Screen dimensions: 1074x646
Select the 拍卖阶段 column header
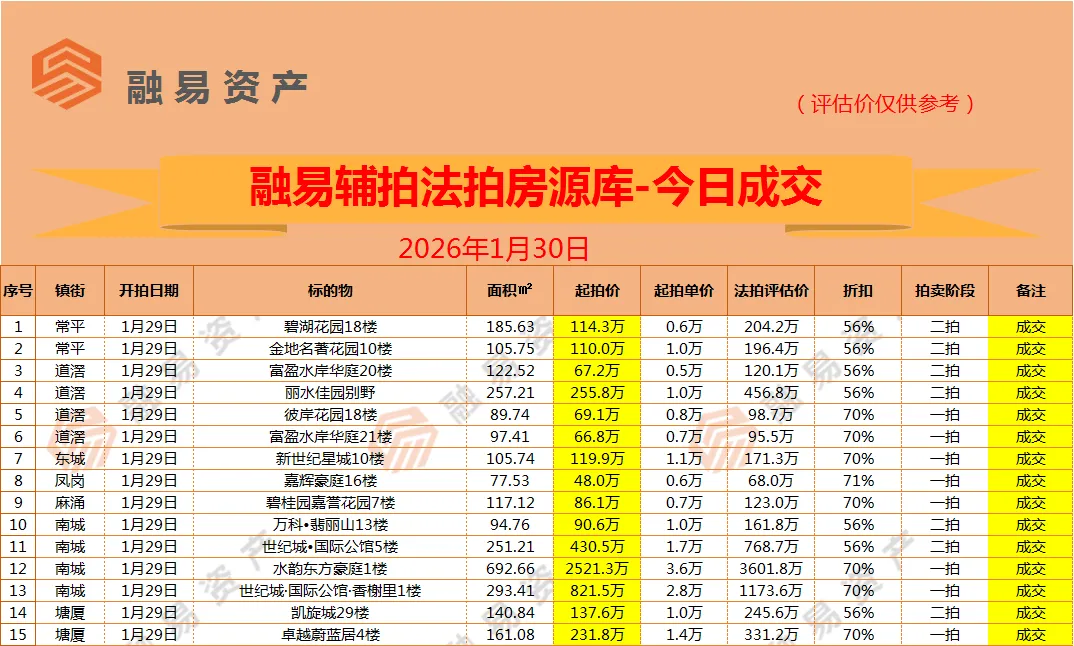pyautogui.click(x=945, y=290)
